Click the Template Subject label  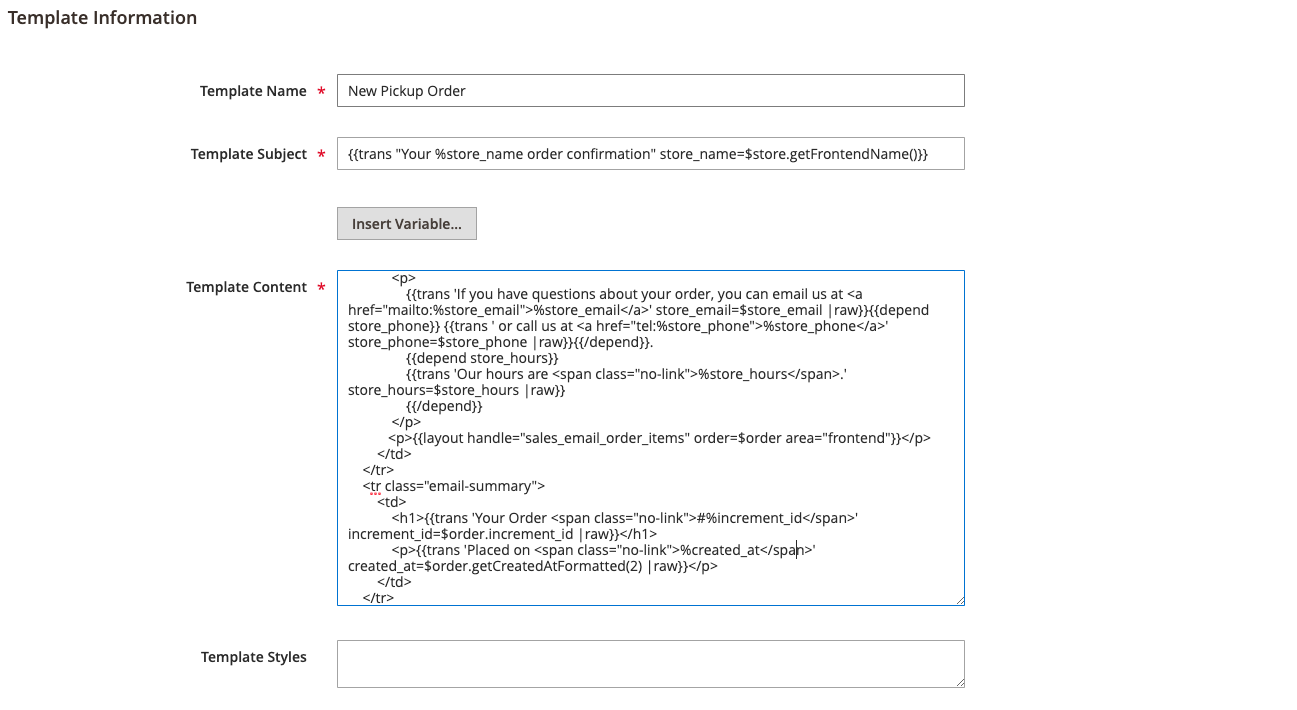pos(249,154)
